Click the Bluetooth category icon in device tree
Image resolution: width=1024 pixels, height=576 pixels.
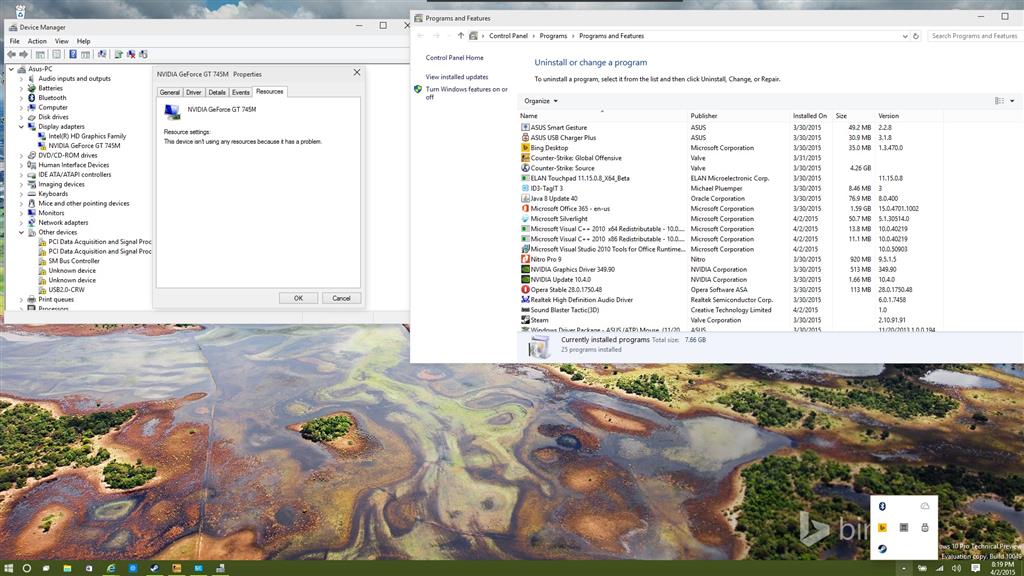tap(31, 97)
